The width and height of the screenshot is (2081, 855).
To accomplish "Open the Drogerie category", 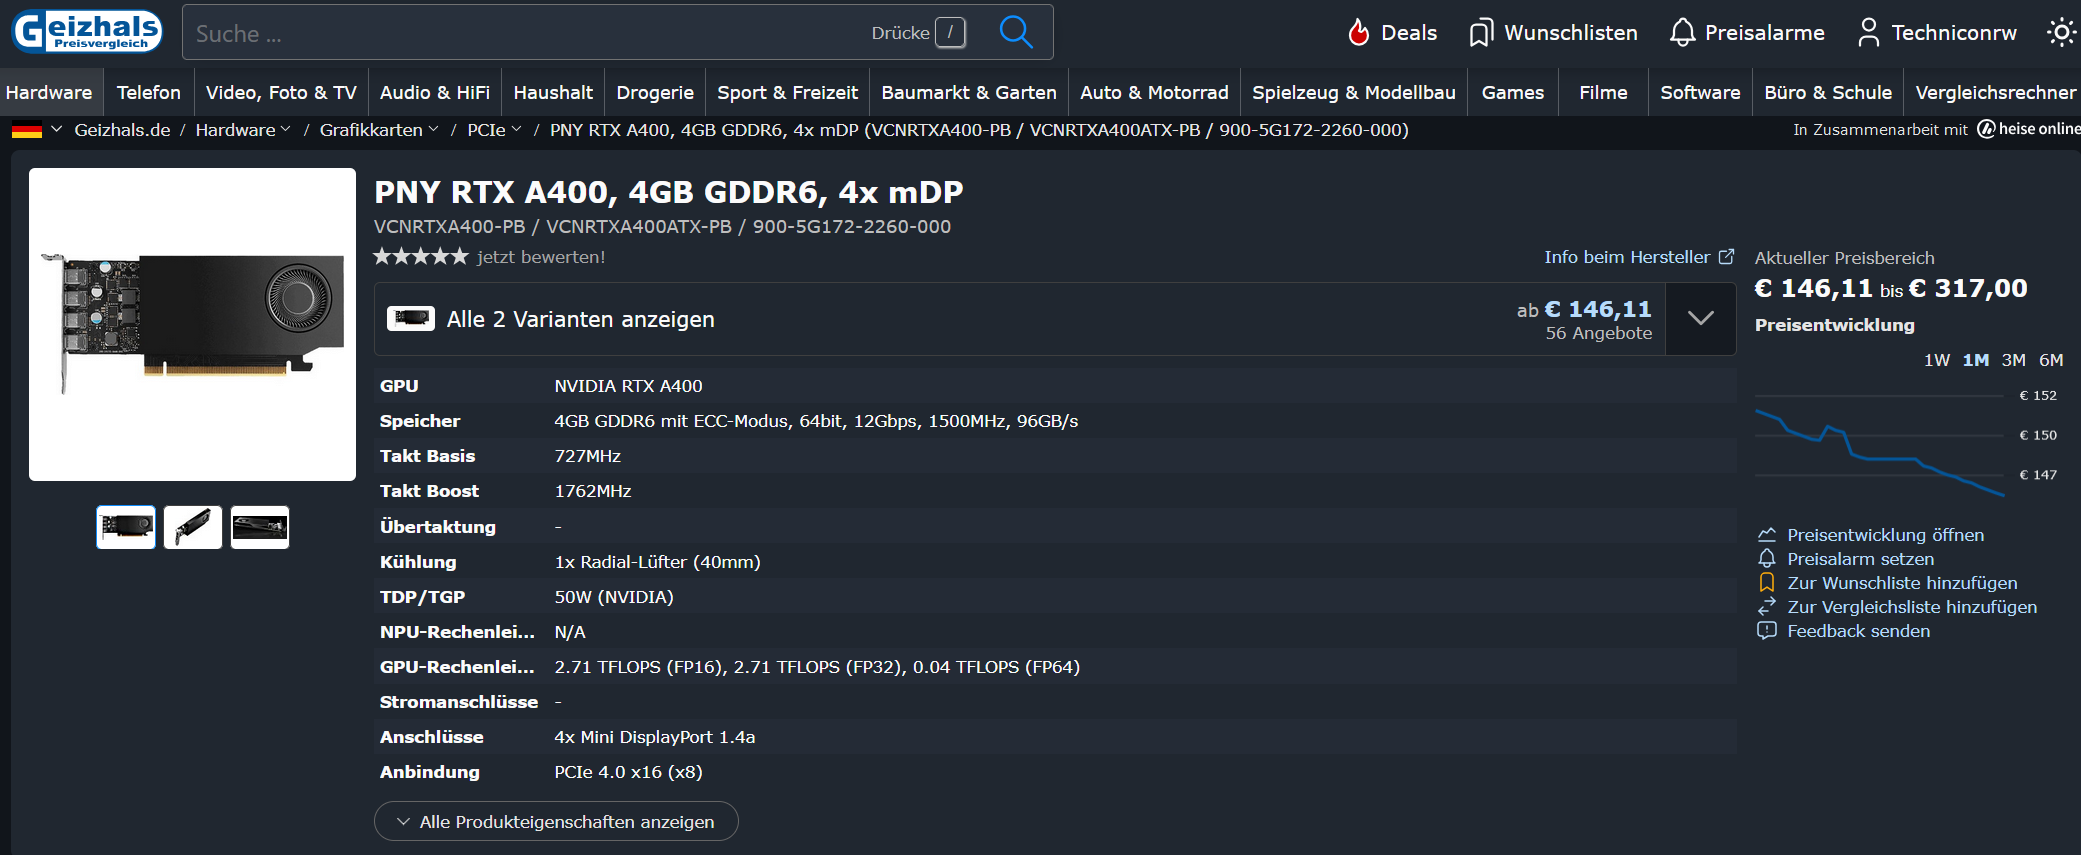I will point(655,92).
